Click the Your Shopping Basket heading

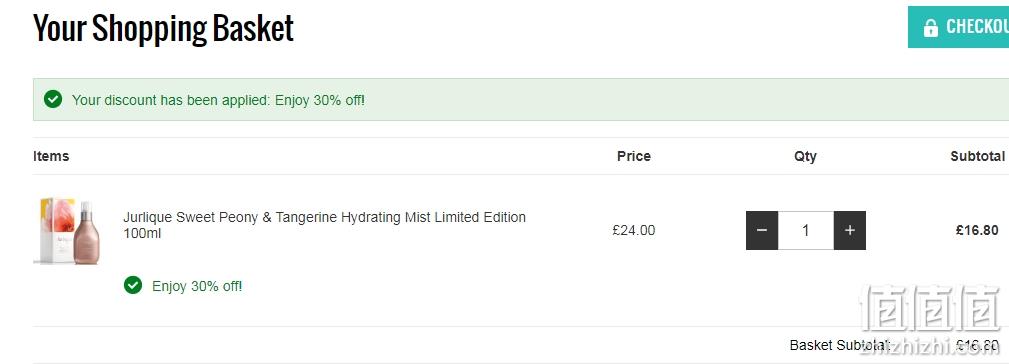163,28
